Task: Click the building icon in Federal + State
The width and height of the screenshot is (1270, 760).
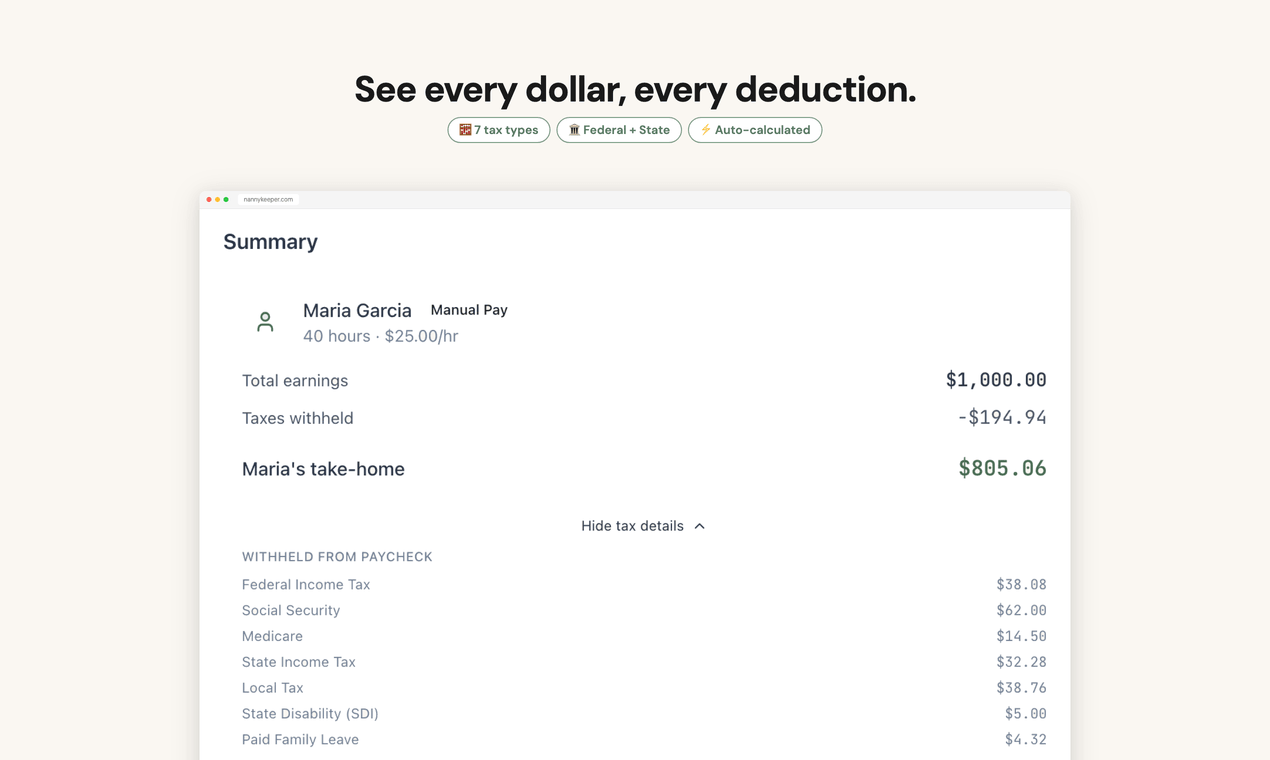Action: pyautogui.click(x=574, y=130)
